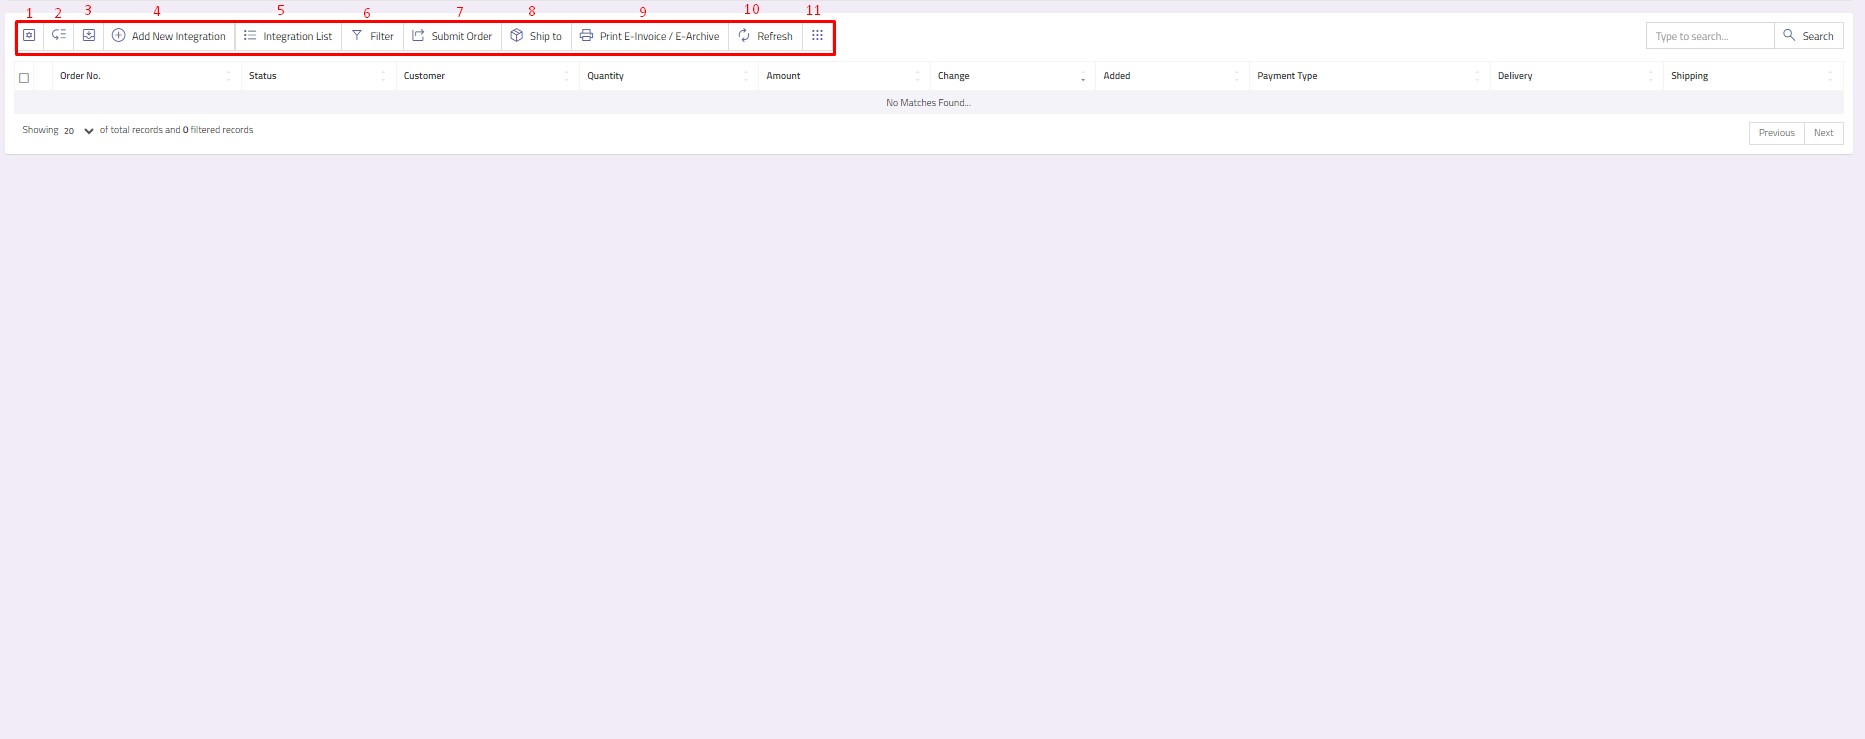This screenshot has height=739, width=1865.
Task: Open the Filter funnel tool
Action: coord(372,36)
